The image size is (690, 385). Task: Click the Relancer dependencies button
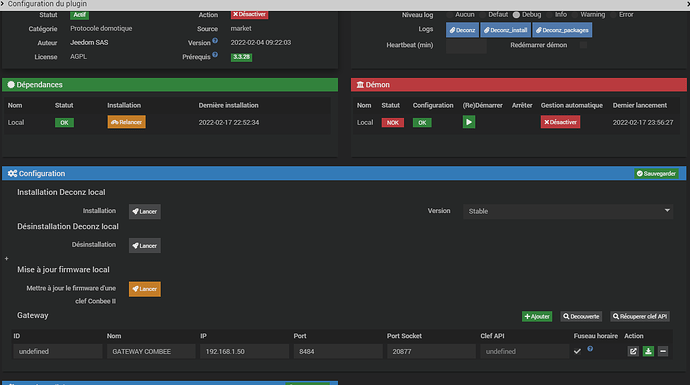tap(126, 122)
